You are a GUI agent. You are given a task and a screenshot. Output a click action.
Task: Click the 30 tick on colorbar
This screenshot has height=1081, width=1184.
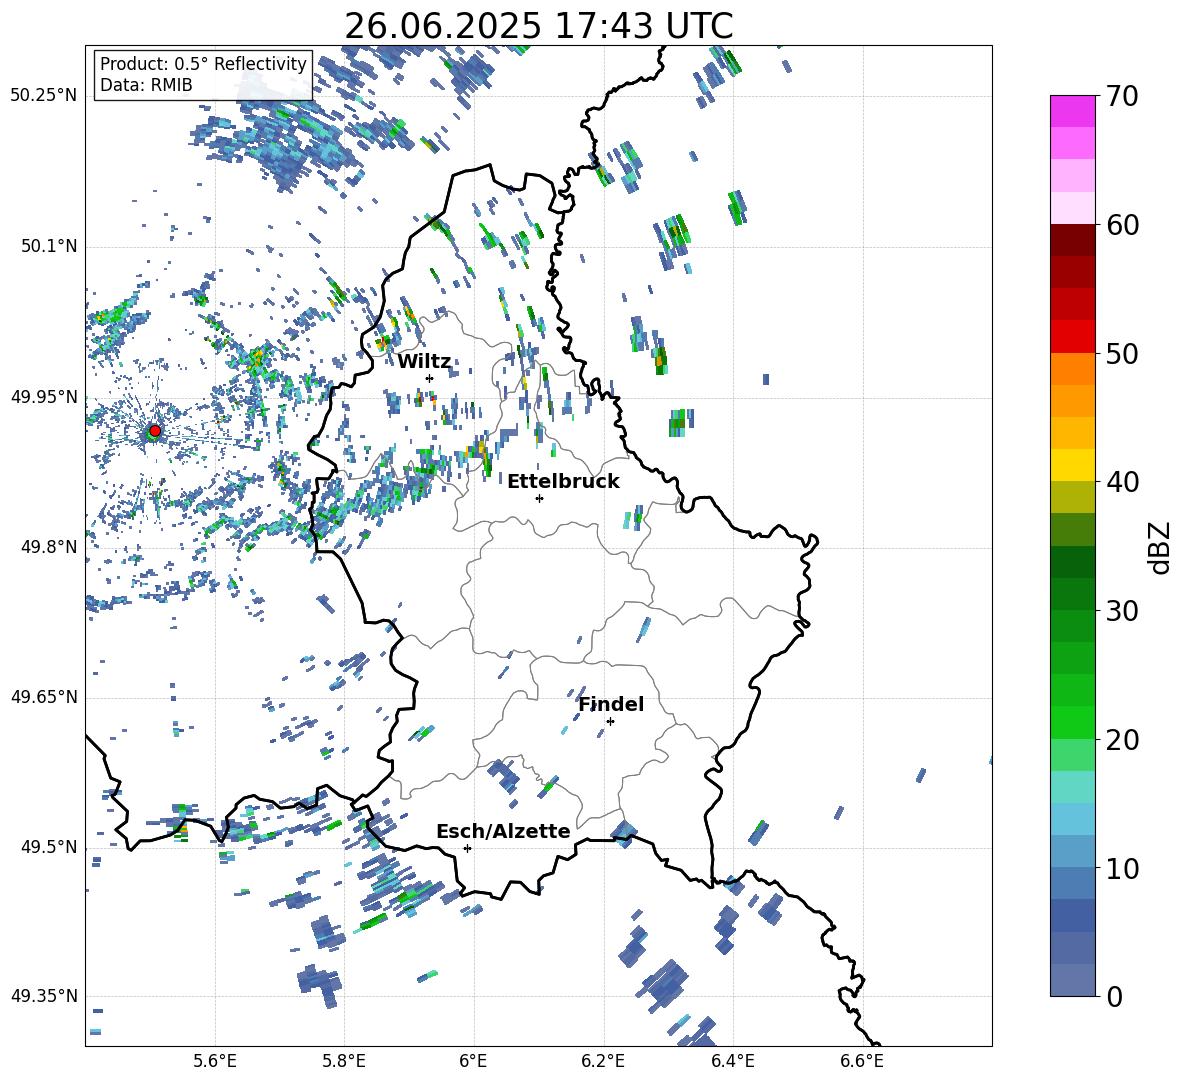pyautogui.click(x=1122, y=611)
